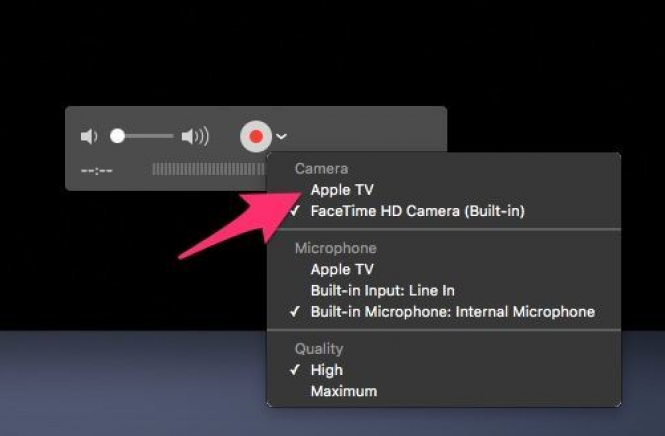Click the audio level meter bar
The width and height of the screenshot is (665, 436).
click(x=209, y=170)
